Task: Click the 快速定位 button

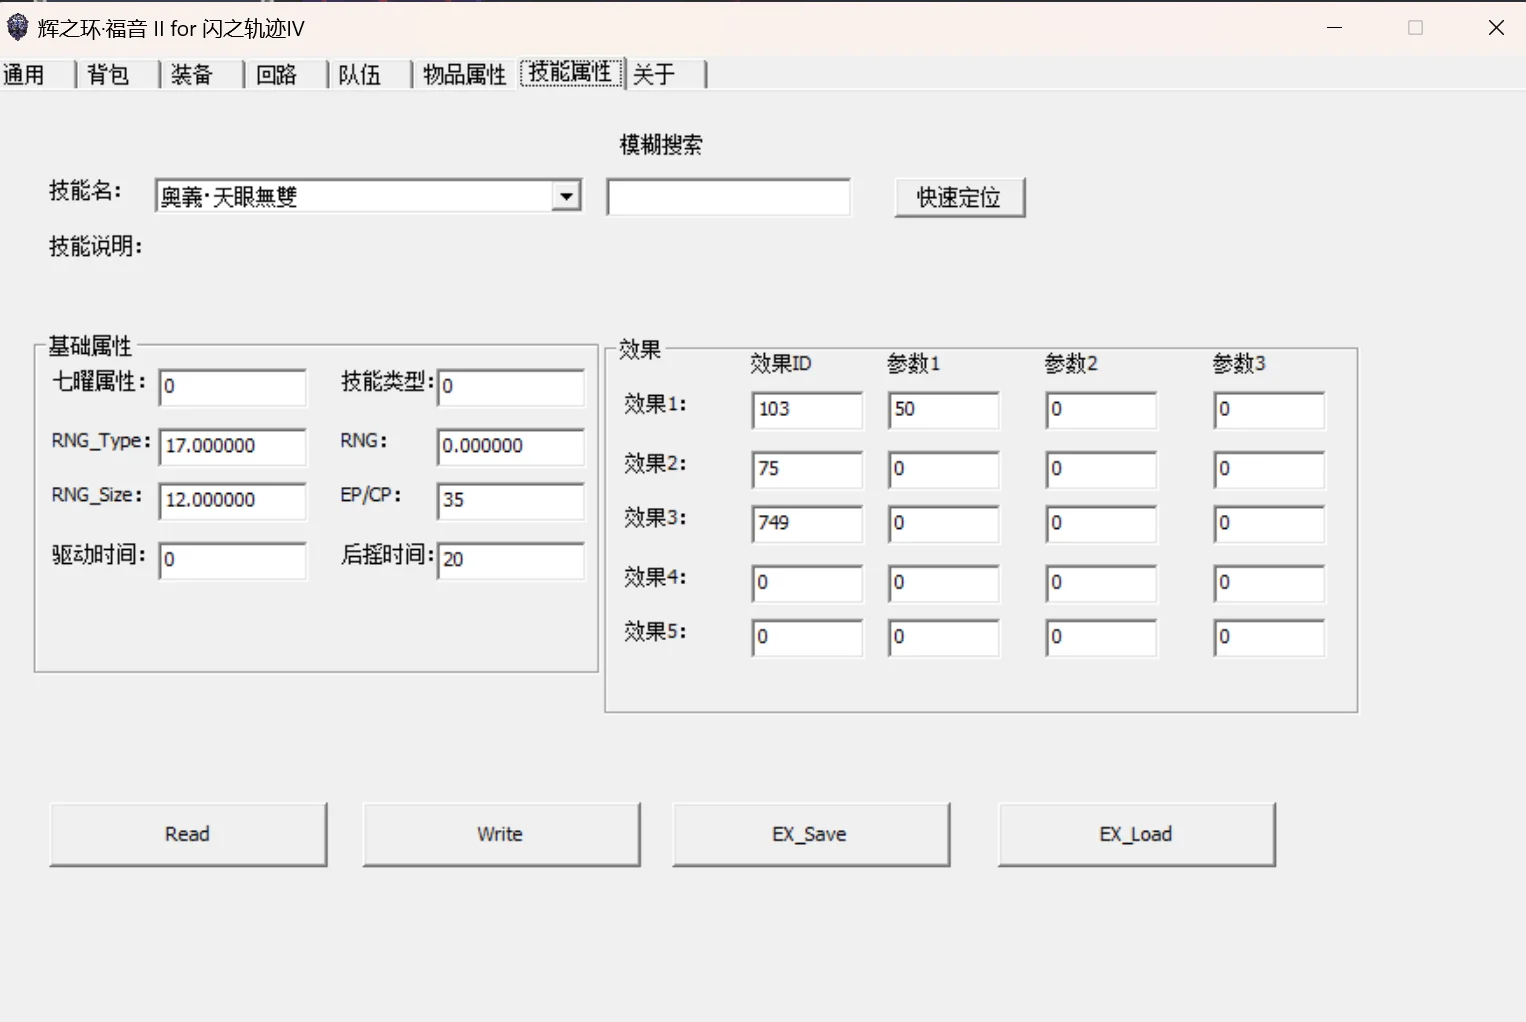Action: click(x=959, y=198)
